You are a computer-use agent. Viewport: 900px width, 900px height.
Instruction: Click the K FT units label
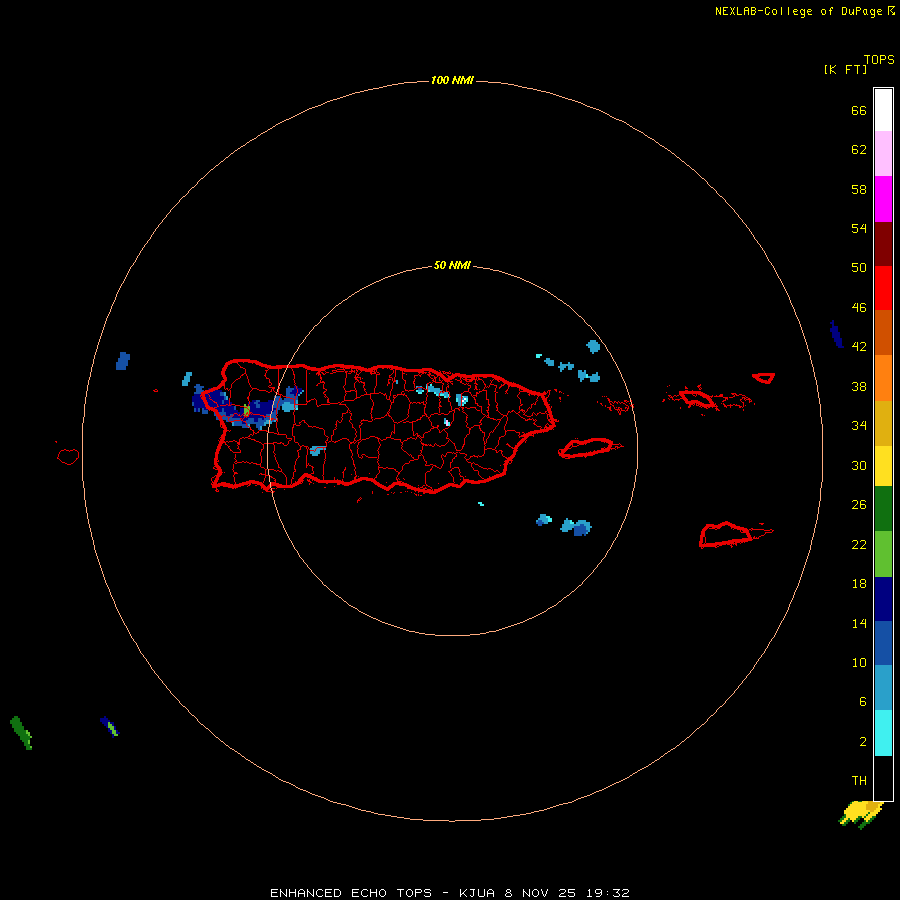[x=845, y=69]
